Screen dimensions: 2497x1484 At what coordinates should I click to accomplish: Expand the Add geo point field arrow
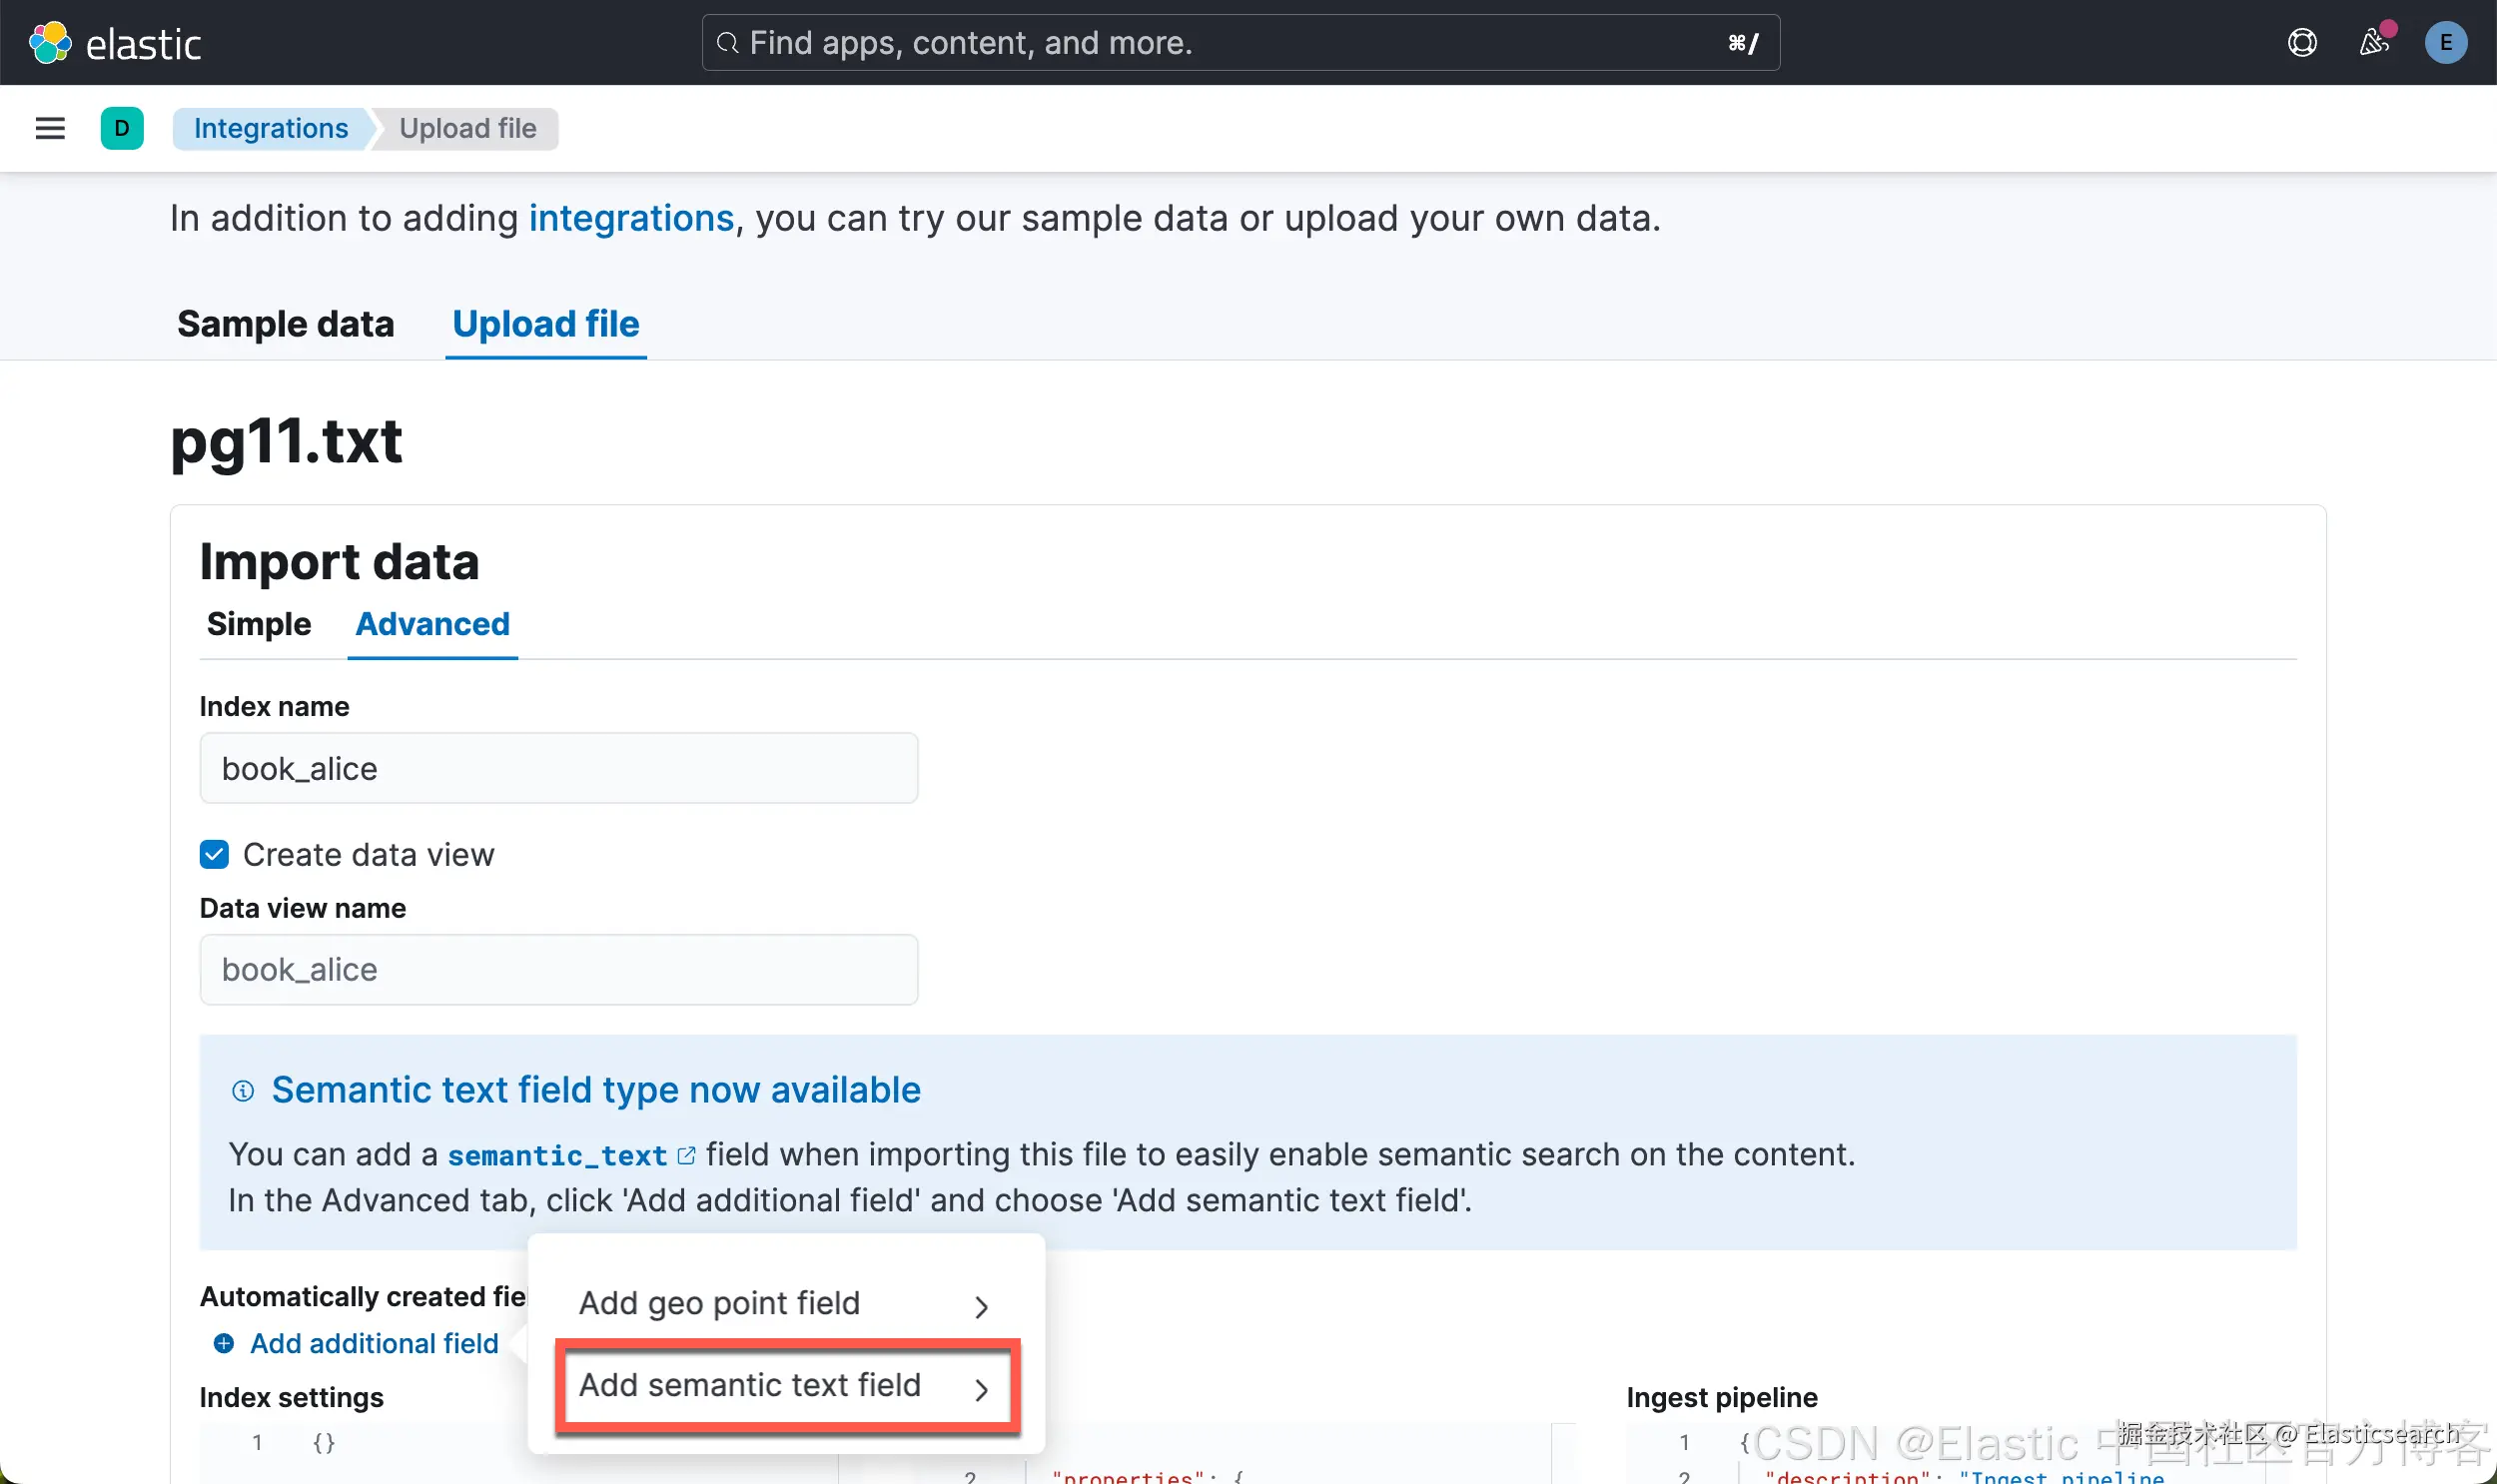pyautogui.click(x=981, y=1306)
